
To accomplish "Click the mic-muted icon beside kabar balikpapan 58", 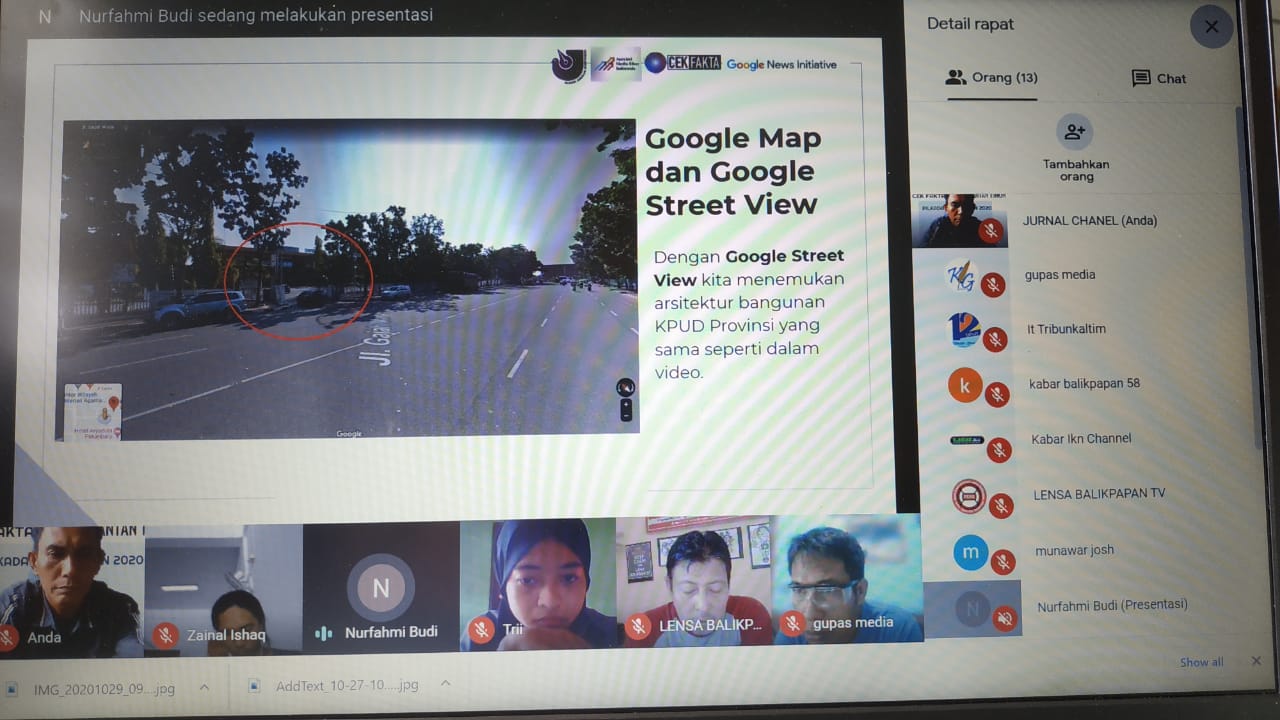I will pyautogui.click(x=996, y=395).
